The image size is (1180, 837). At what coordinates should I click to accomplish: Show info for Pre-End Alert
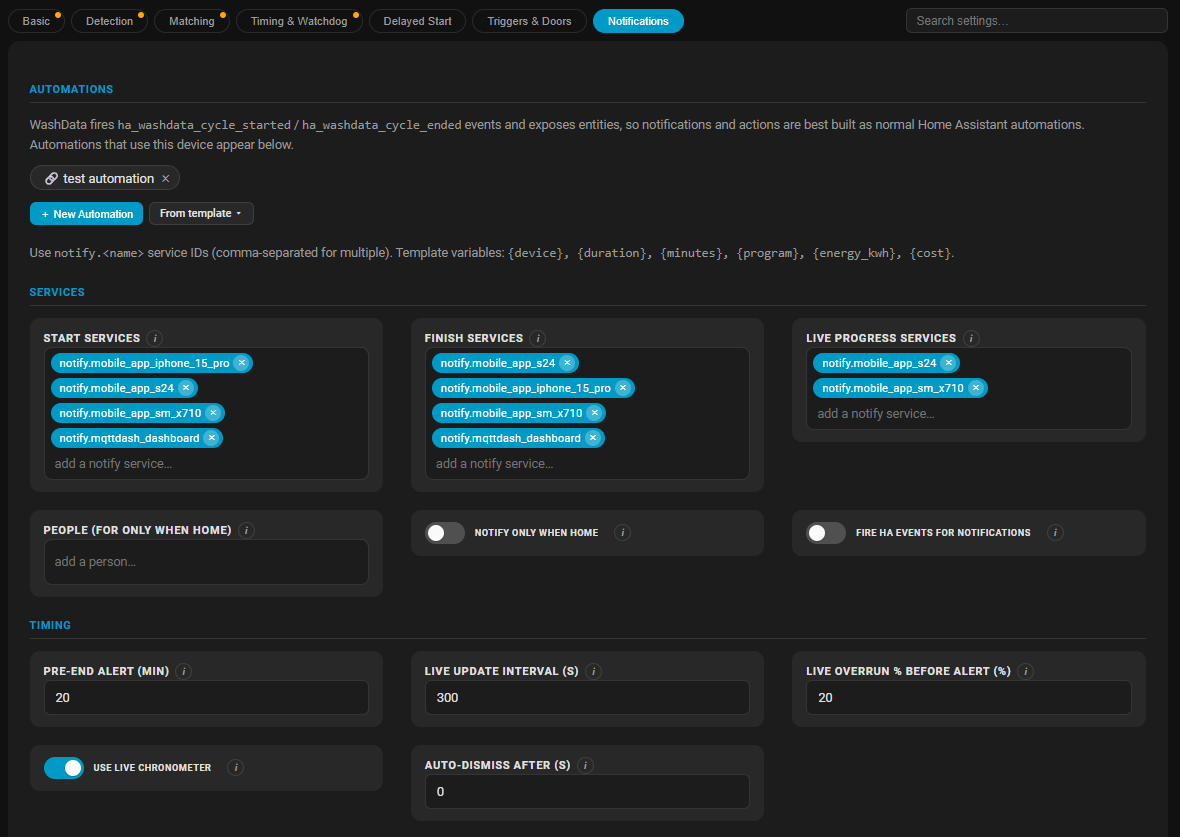[184, 671]
